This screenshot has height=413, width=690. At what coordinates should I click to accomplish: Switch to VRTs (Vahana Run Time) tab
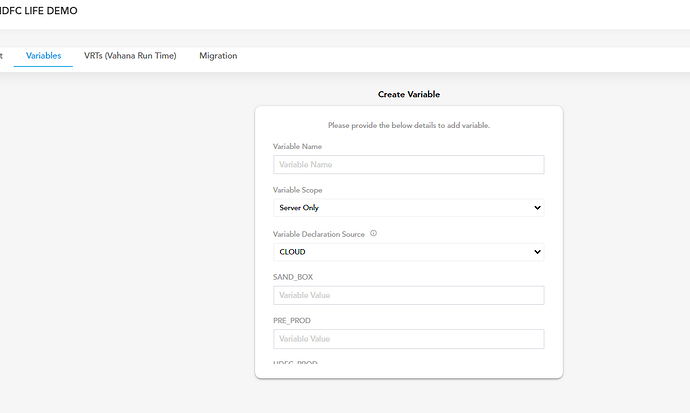pyautogui.click(x=130, y=56)
